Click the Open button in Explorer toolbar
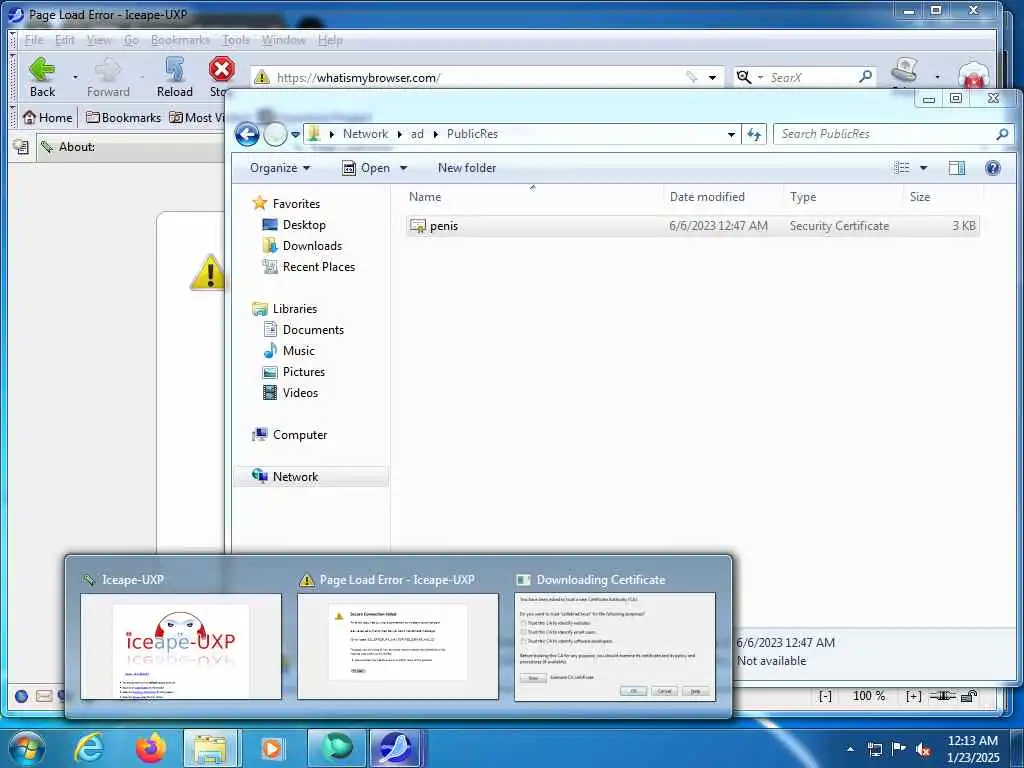Screen dimensions: 1024x768 (366, 168)
